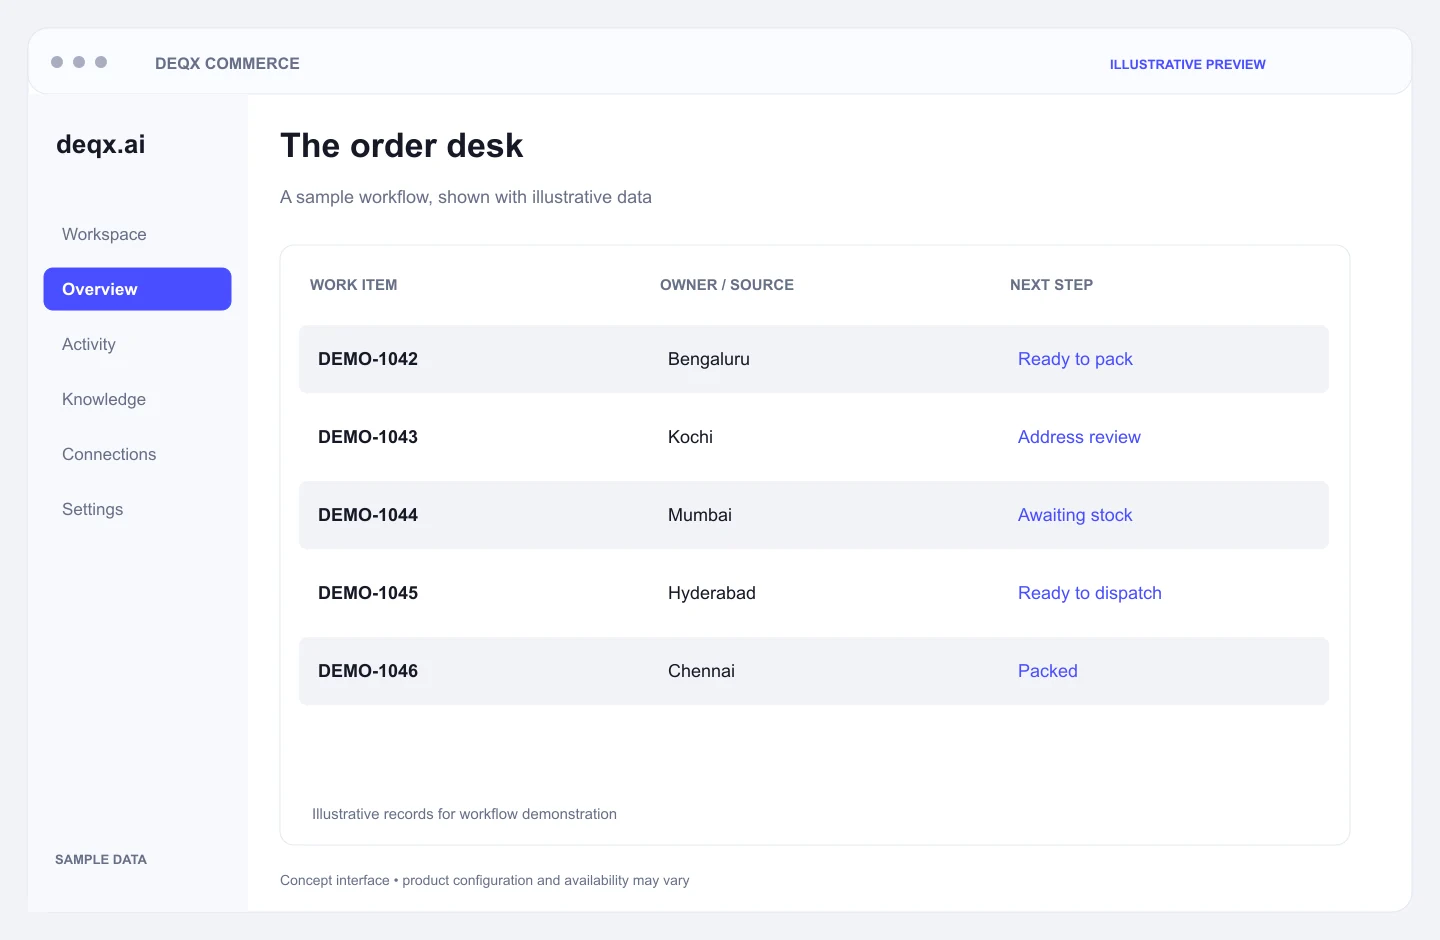Click the Mumbai source cell
The image size is (1440, 940).
point(700,515)
